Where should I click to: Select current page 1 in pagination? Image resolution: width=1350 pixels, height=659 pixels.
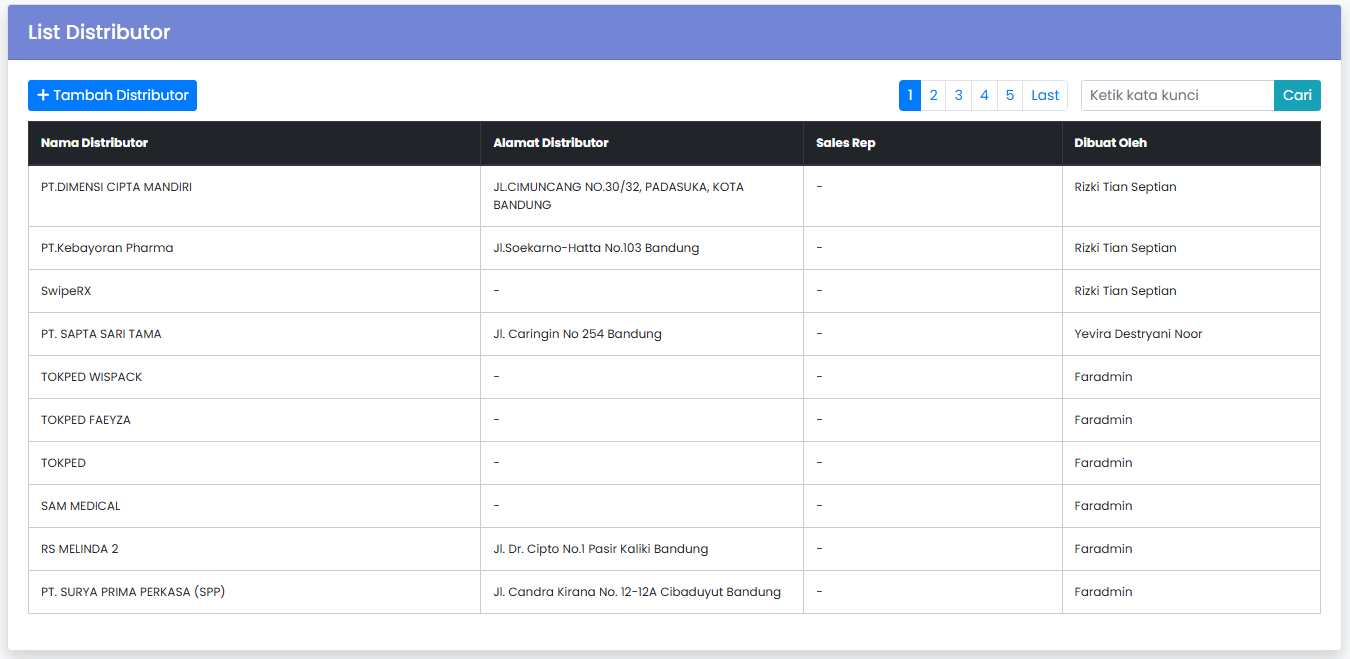[909, 95]
